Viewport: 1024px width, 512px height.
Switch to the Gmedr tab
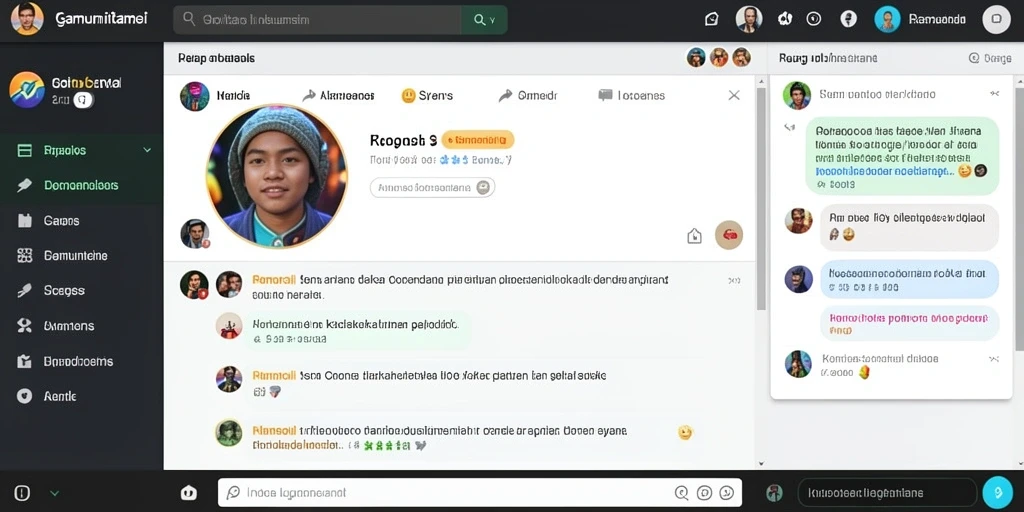pyautogui.click(x=528, y=96)
